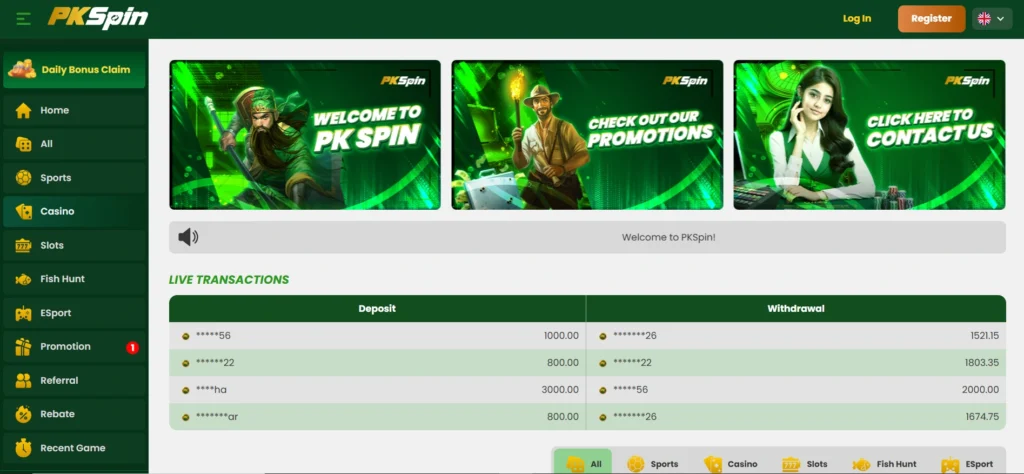Click the Log In link
Image resolution: width=1024 pixels, height=474 pixels.
[x=857, y=18]
